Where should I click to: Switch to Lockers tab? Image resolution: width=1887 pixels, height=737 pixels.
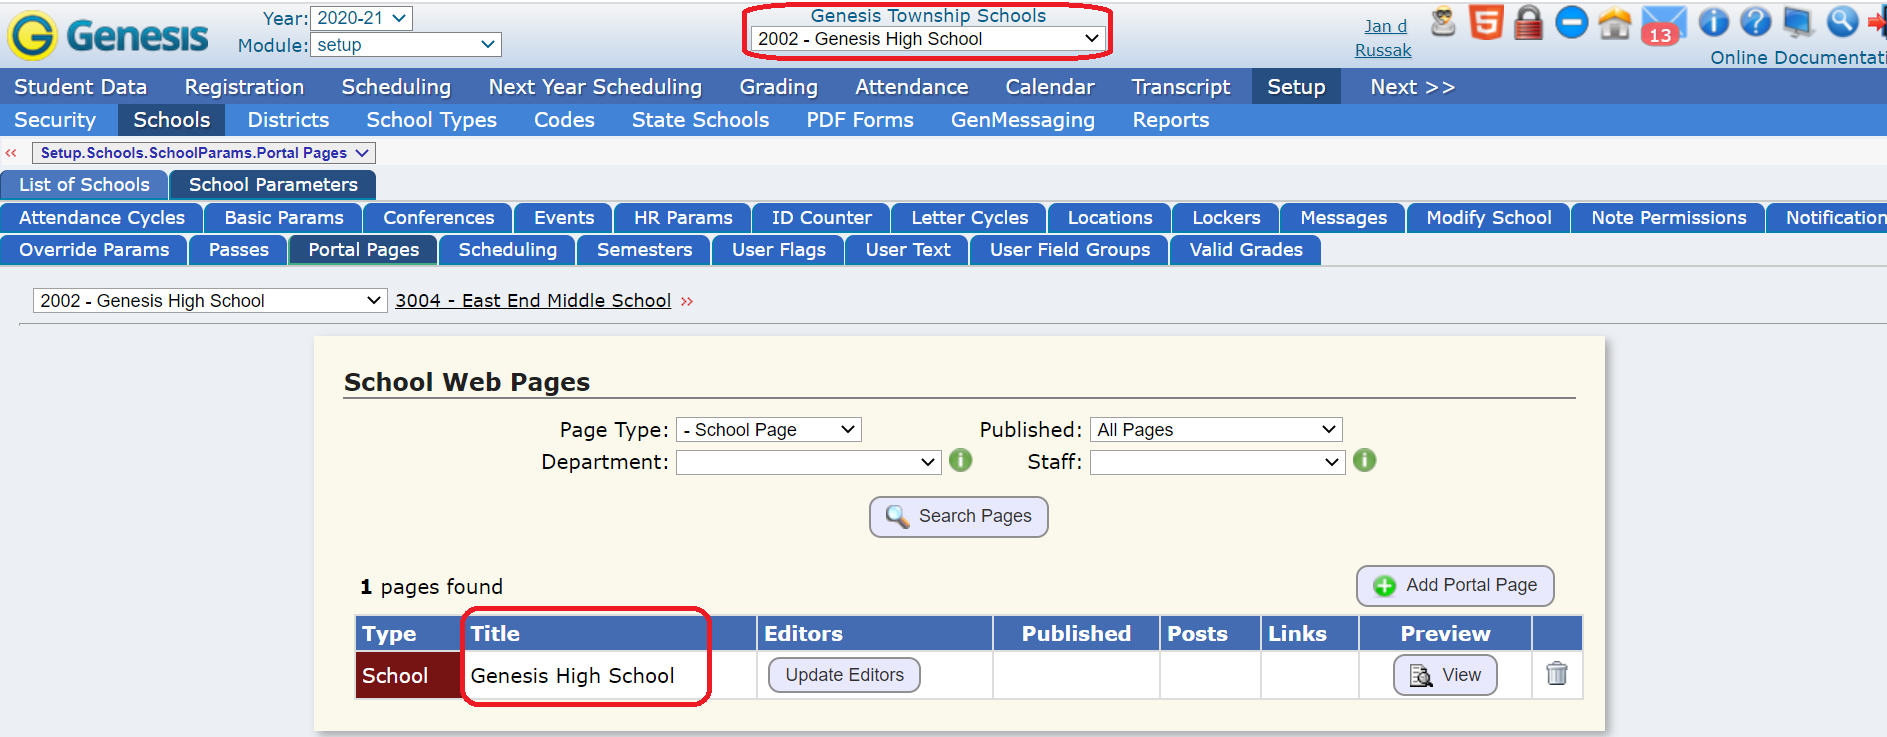coord(1226,218)
